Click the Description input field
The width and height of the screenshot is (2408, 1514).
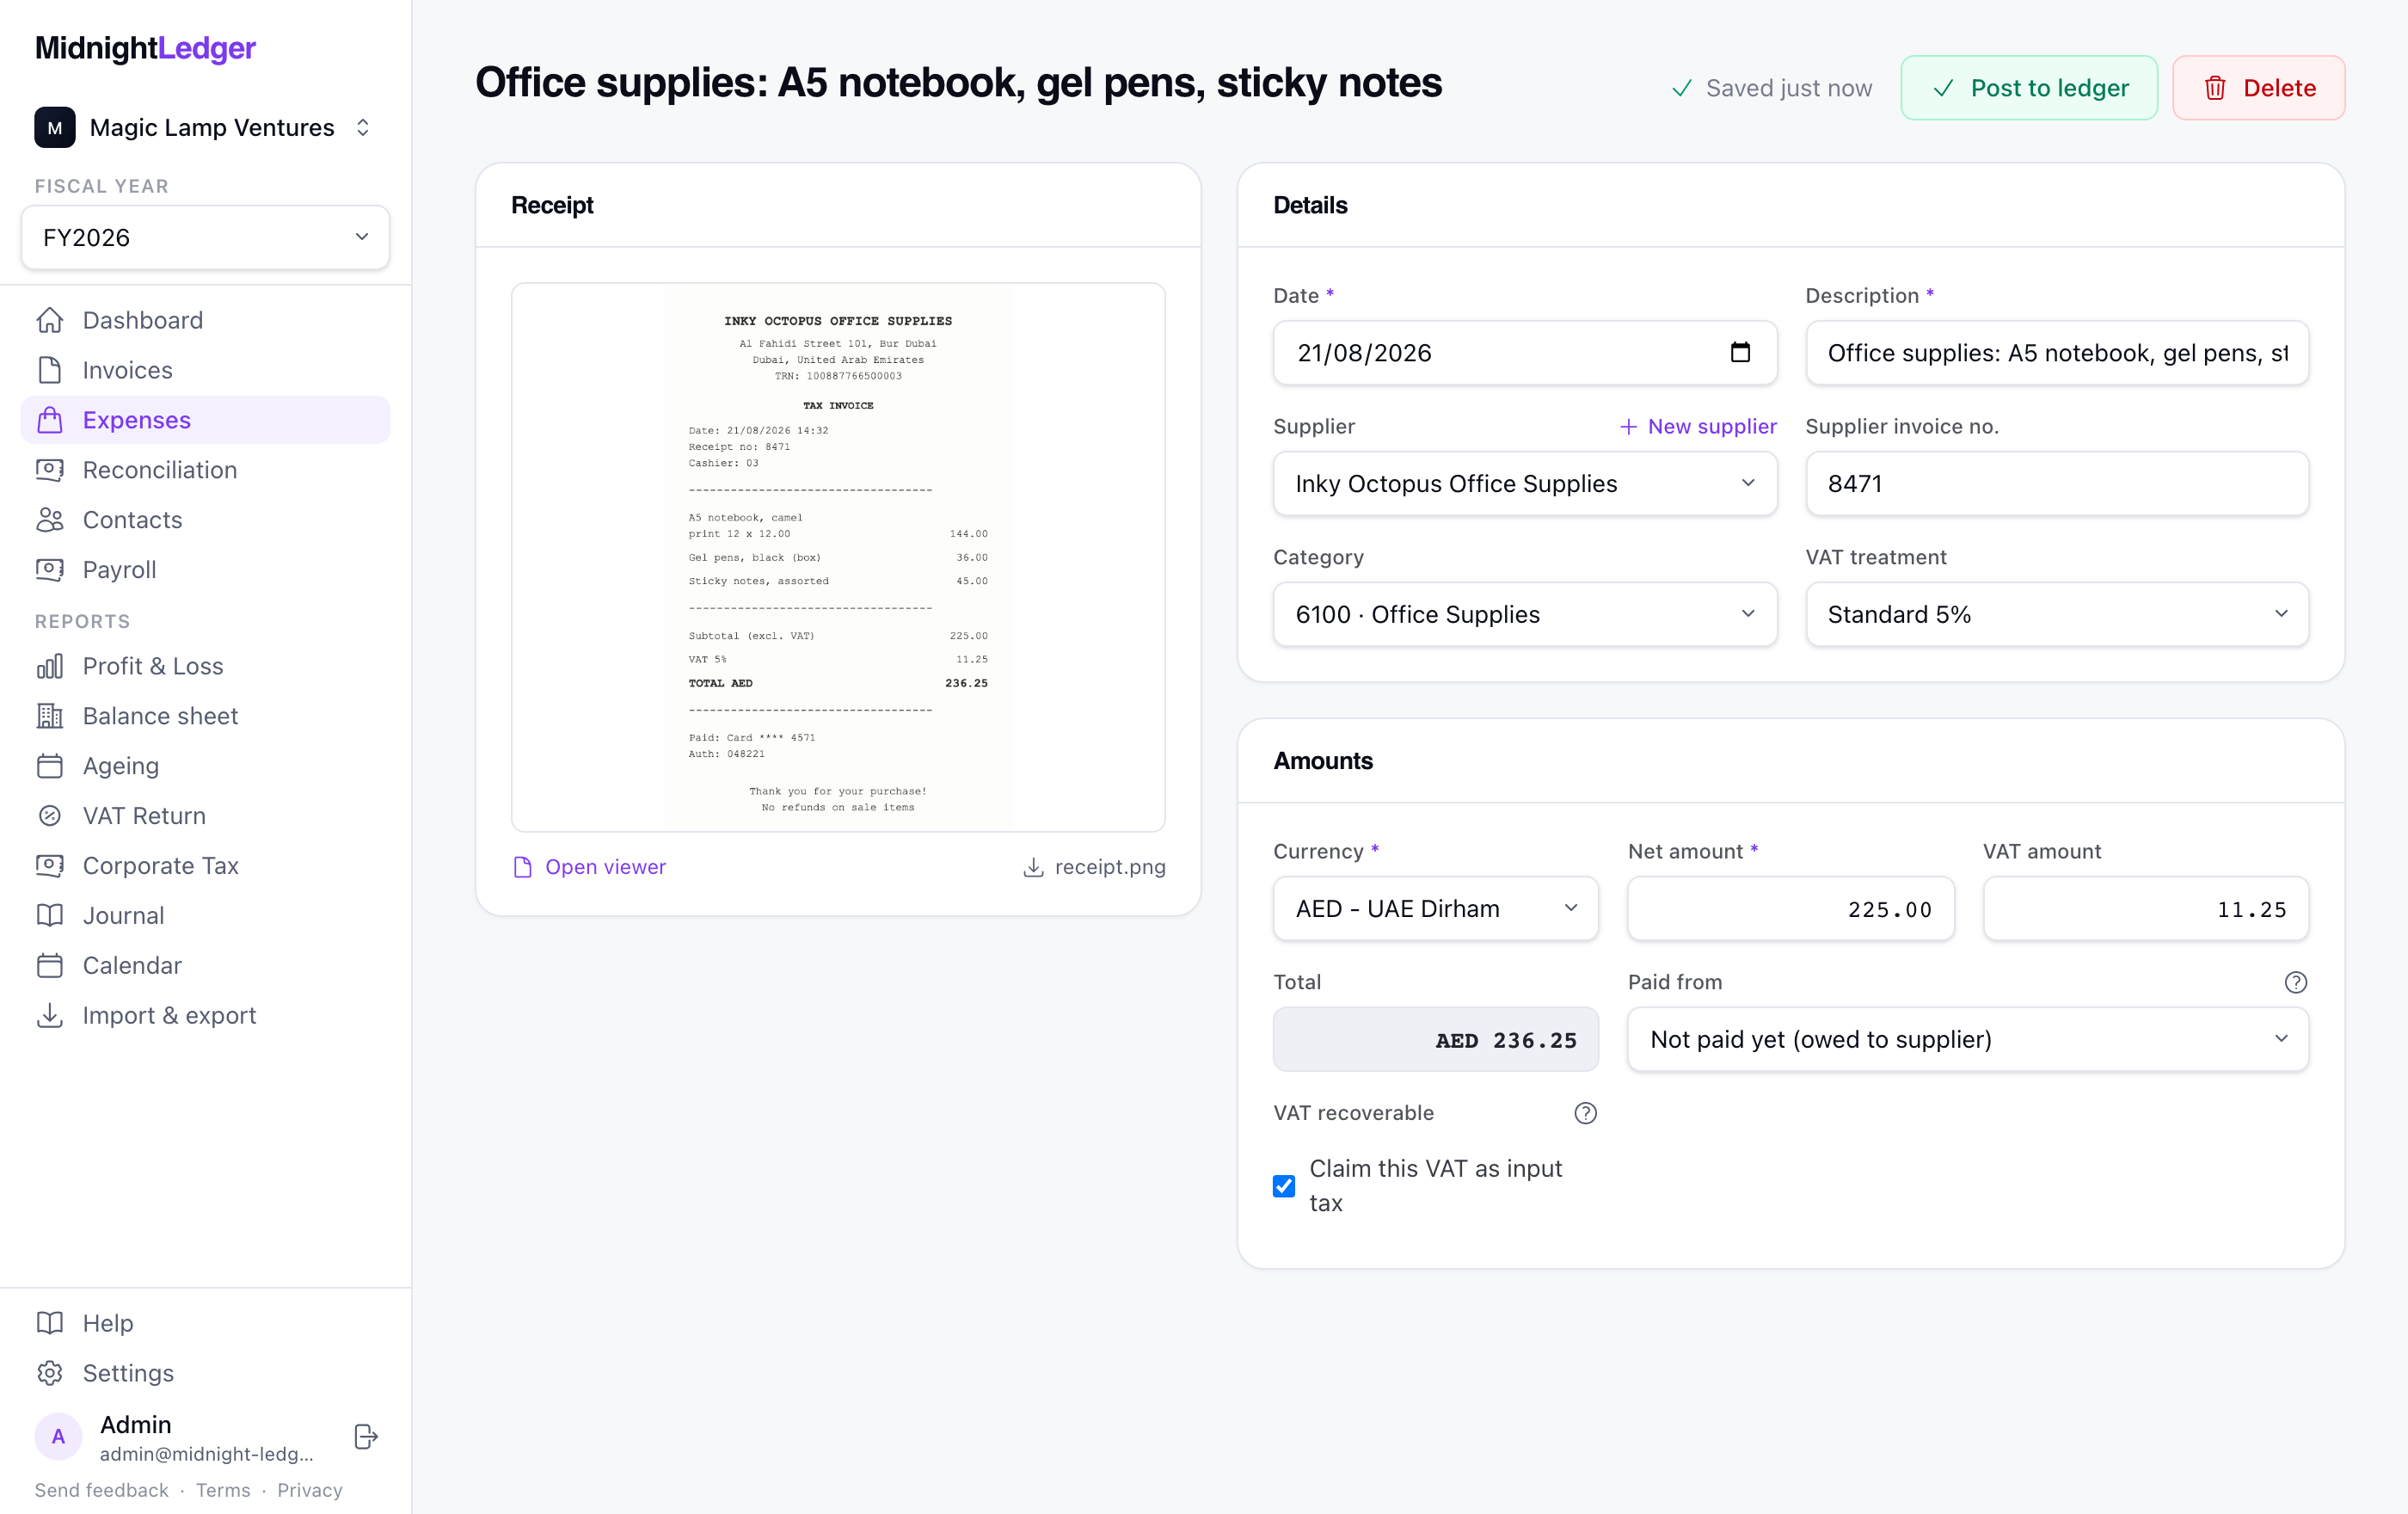click(x=2057, y=353)
